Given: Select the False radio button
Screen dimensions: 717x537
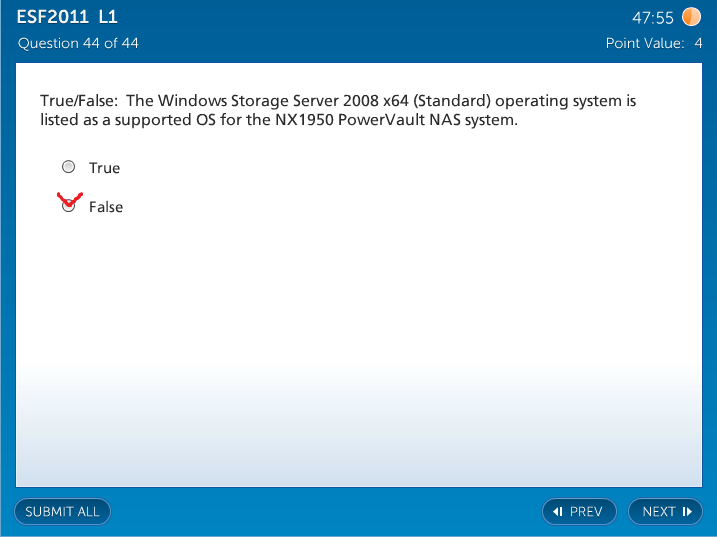Looking at the screenshot, I should click(68, 207).
